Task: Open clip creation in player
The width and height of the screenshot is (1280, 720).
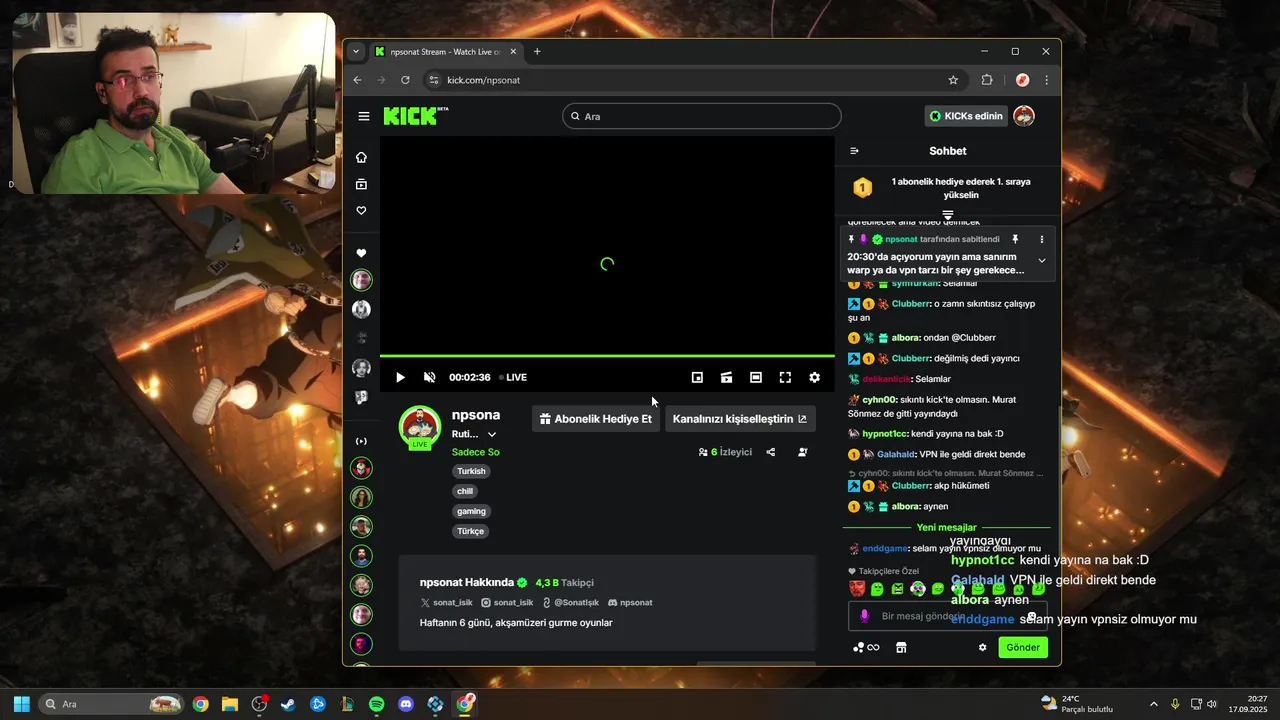Action: (x=726, y=377)
